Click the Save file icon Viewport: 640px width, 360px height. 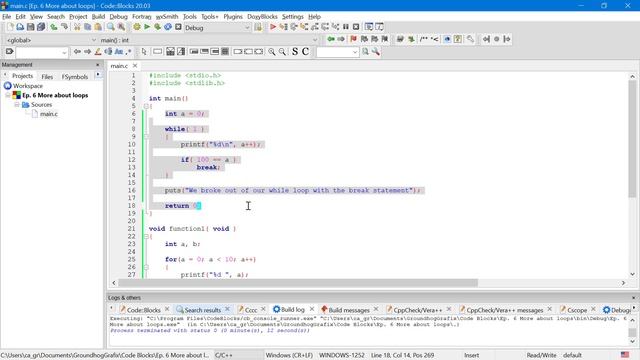pyautogui.click(x=31, y=27)
